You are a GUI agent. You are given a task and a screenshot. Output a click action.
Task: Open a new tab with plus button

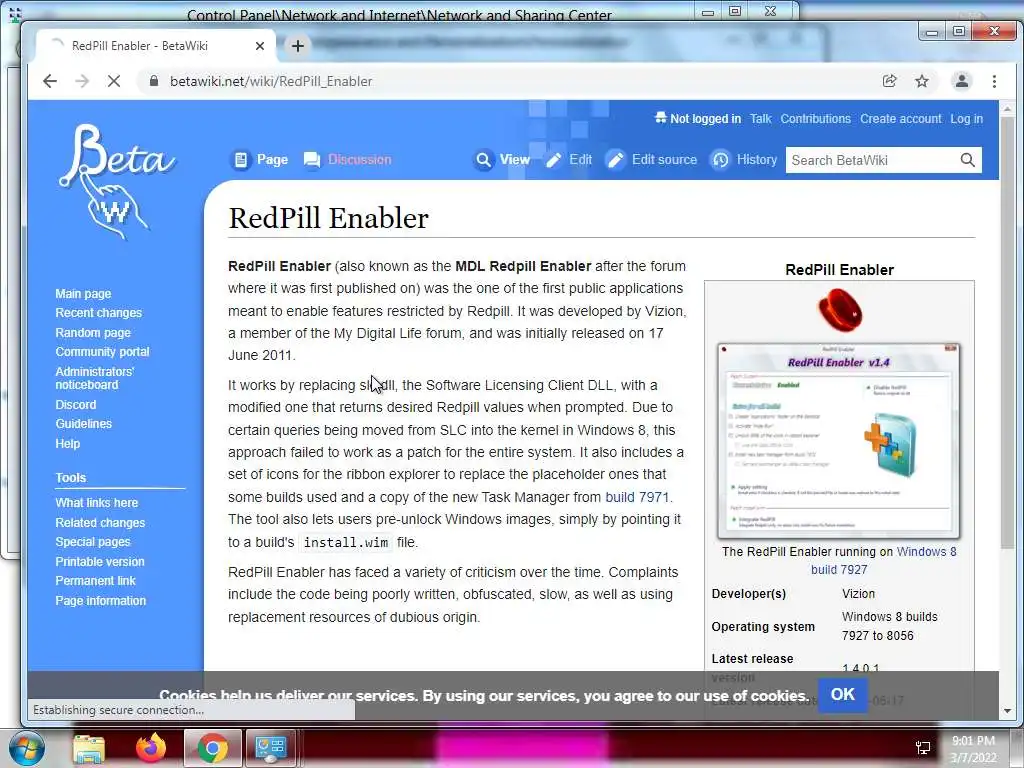click(x=298, y=46)
